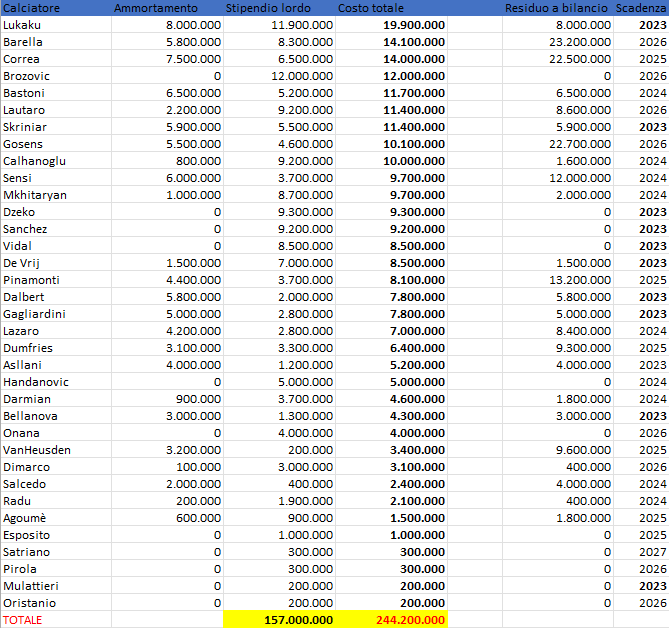Click the Residuo a bilancio header
The width and height of the screenshot is (669, 628).
coord(556,8)
